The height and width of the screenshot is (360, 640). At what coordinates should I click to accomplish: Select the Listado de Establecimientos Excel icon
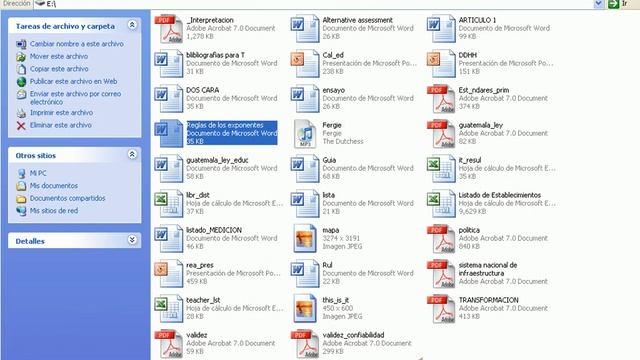coord(441,204)
